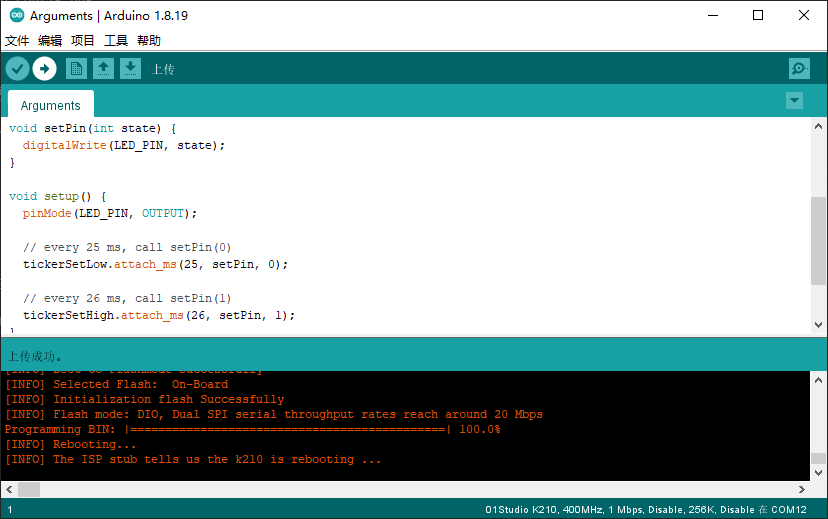Screen dimensions: 828x519
Task: Close the Arduino window
Action: click(x=804, y=15)
